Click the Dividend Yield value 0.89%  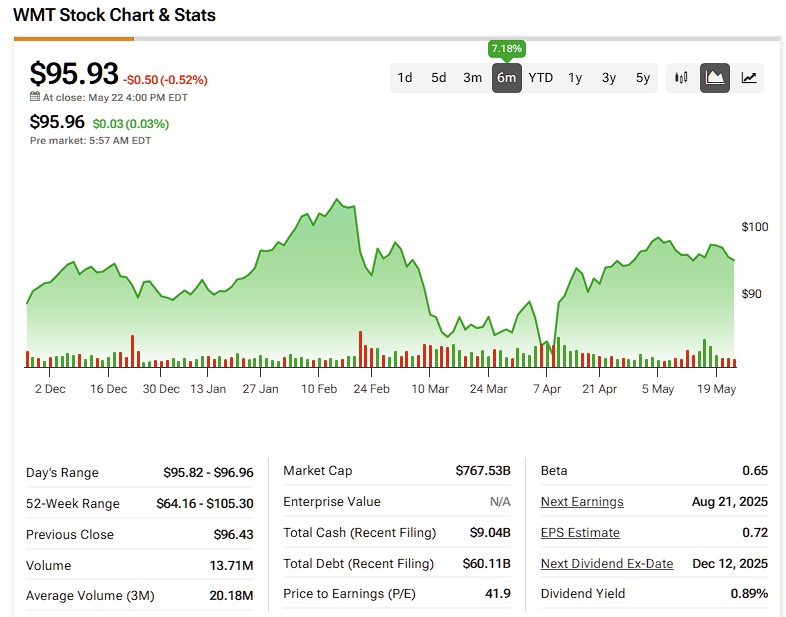[x=749, y=594]
